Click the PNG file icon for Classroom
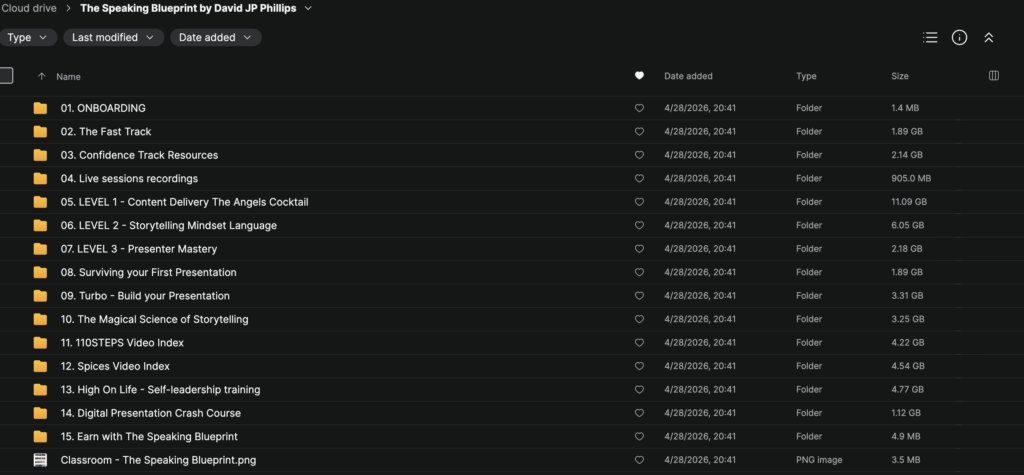 pos(40,460)
